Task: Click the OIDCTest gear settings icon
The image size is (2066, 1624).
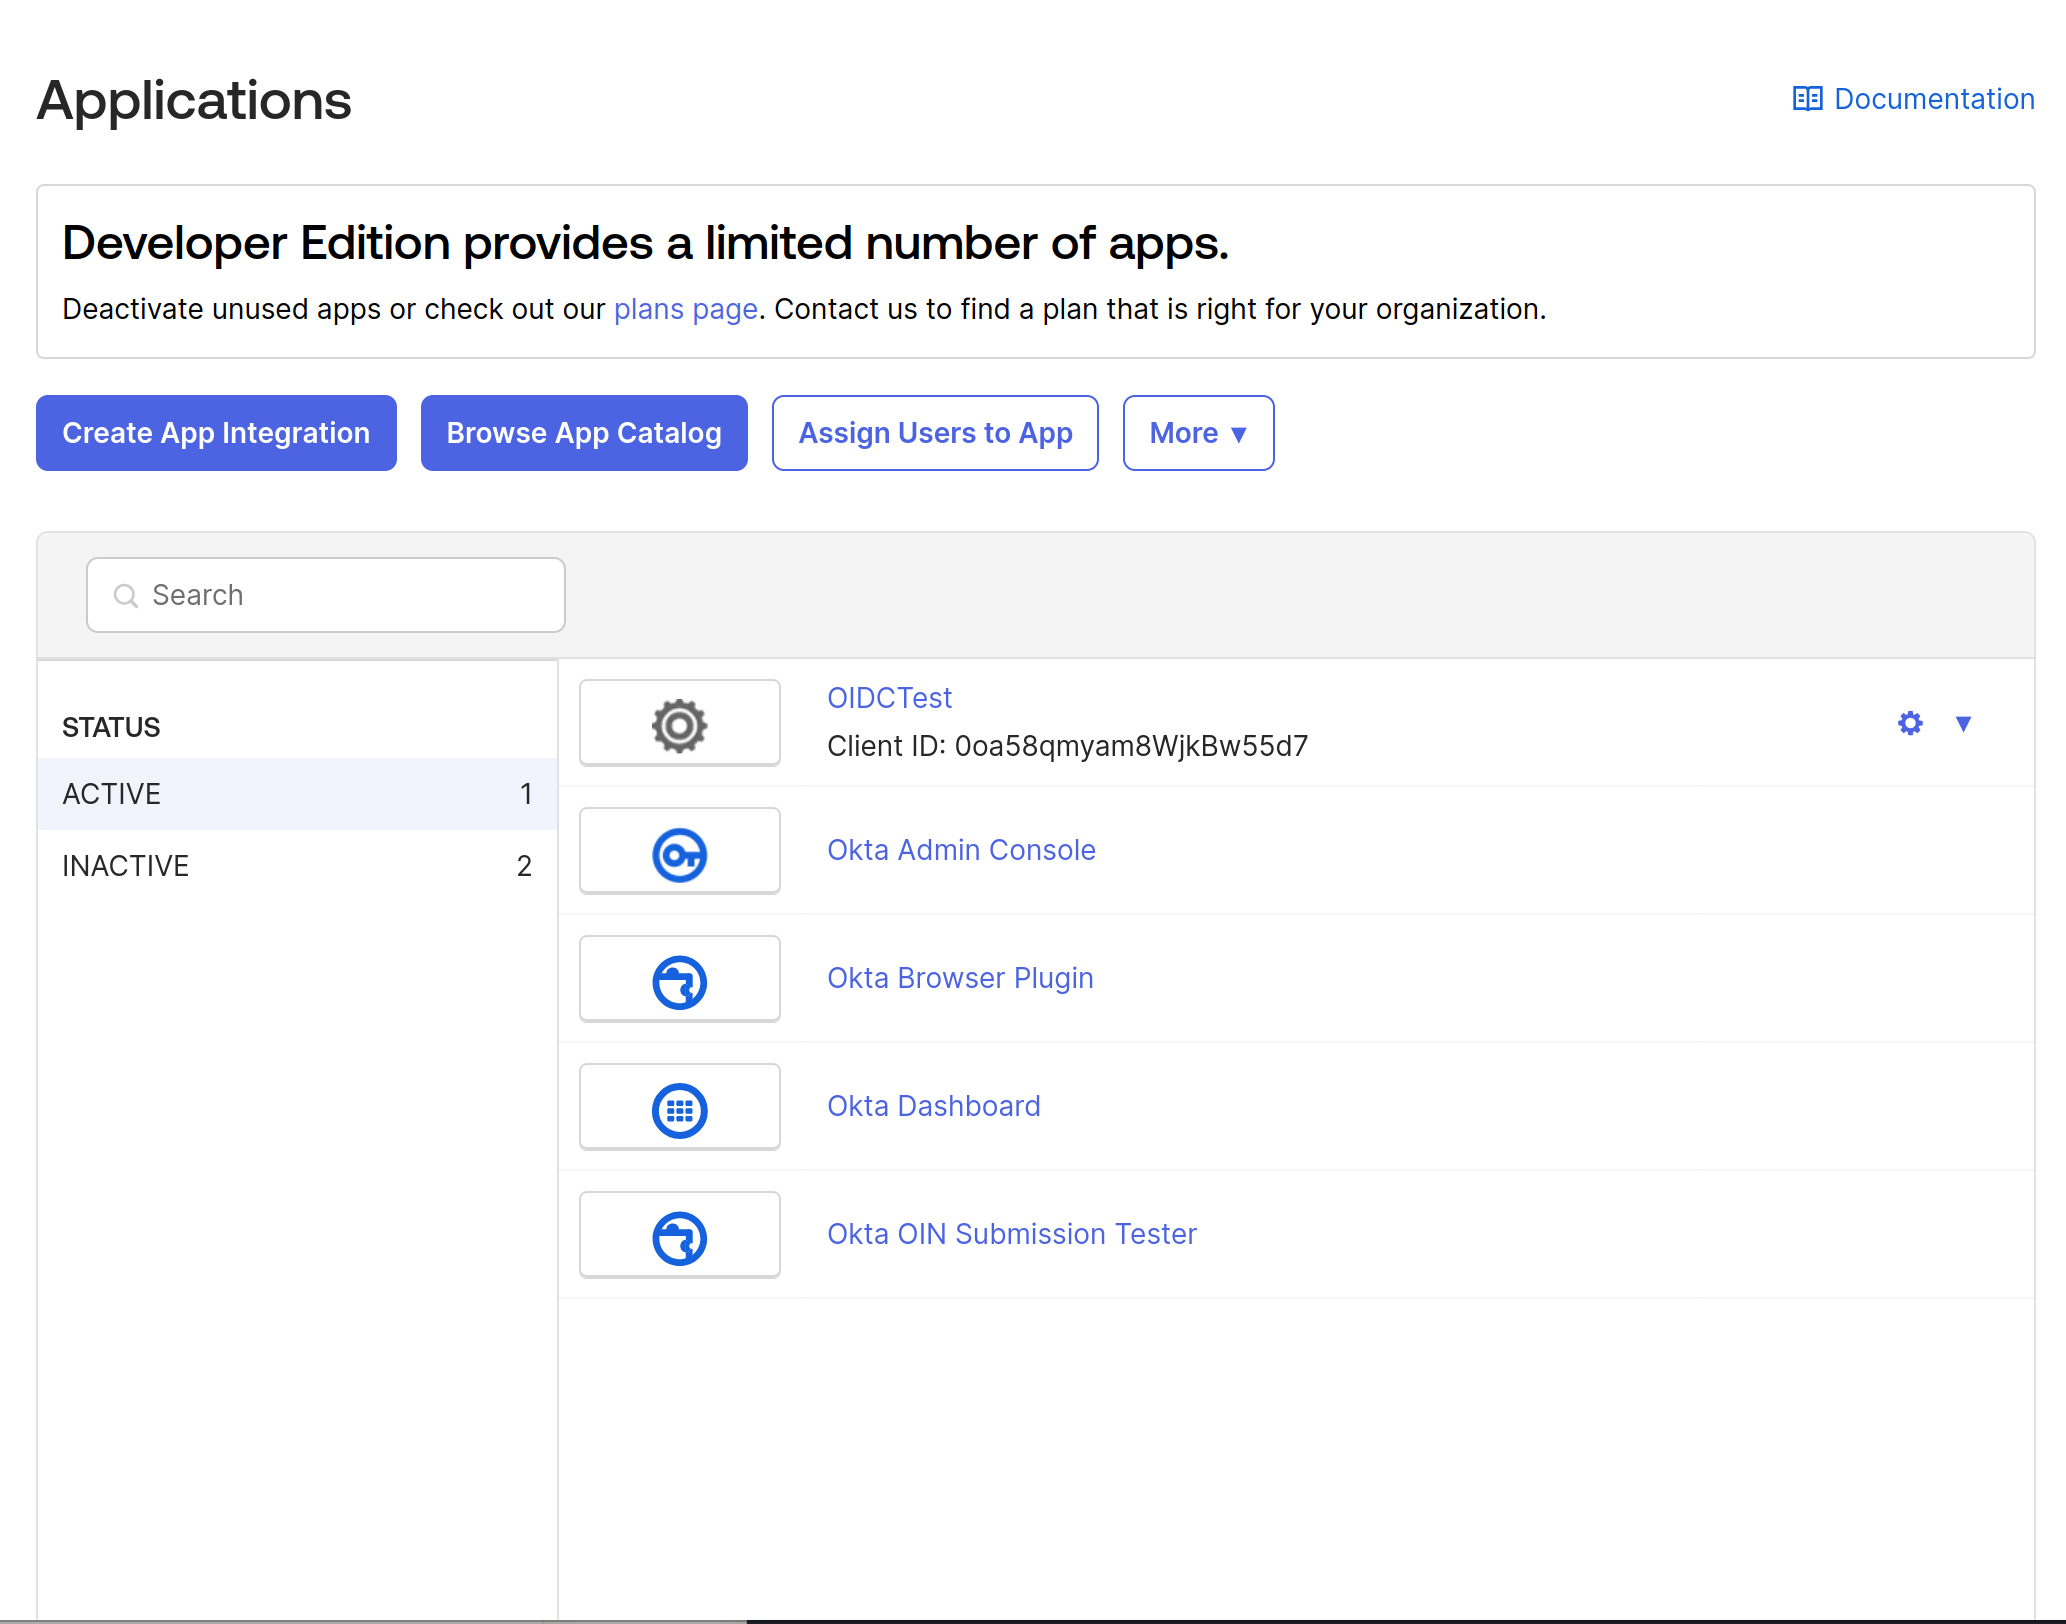Action: tap(1910, 723)
